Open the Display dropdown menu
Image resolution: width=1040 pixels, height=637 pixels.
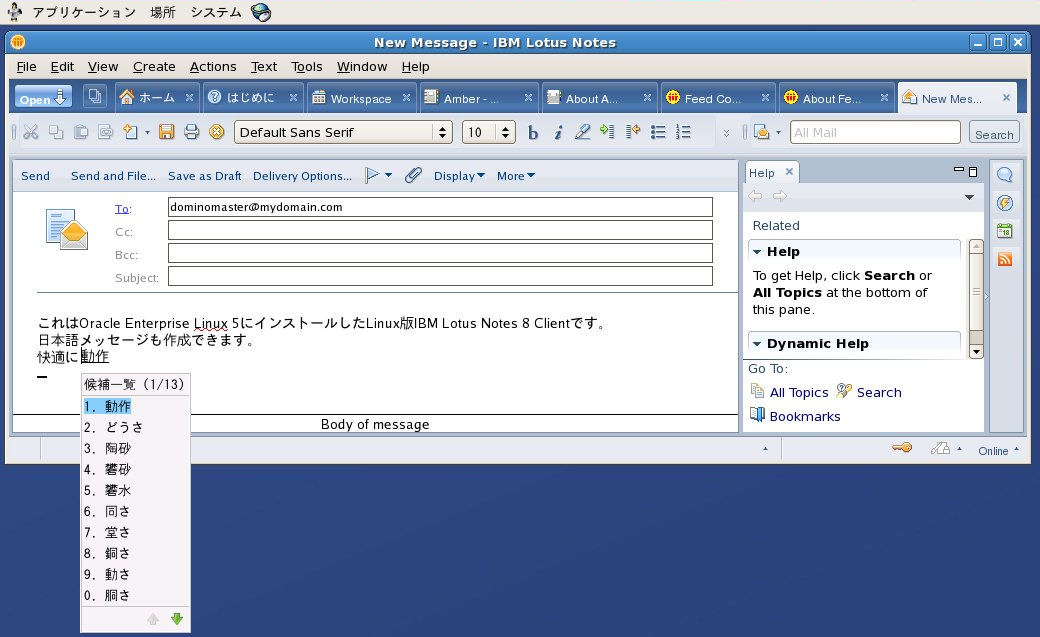[459, 176]
